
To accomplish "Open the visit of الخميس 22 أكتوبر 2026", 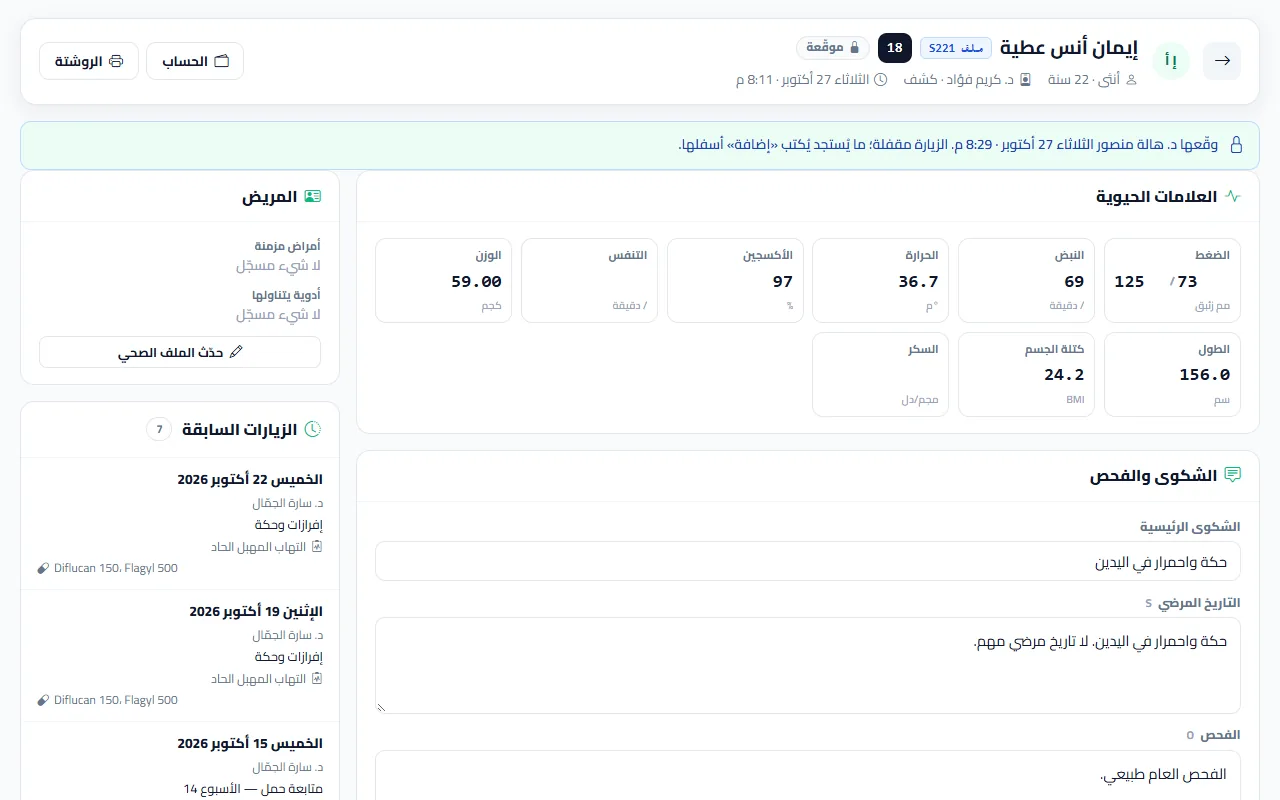I will point(180,523).
